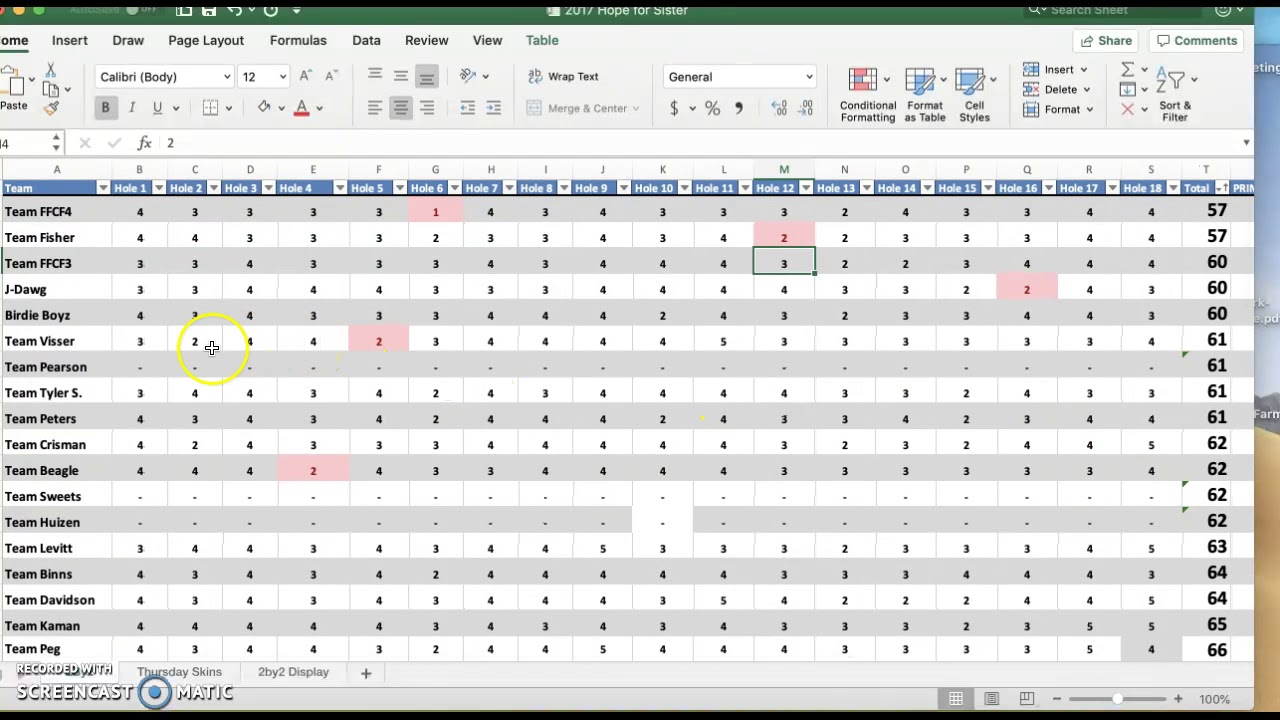Open the Data ribbon tab
The height and width of the screenshot is (720, 1280).
pyautogui.click(x=366, y=40)
